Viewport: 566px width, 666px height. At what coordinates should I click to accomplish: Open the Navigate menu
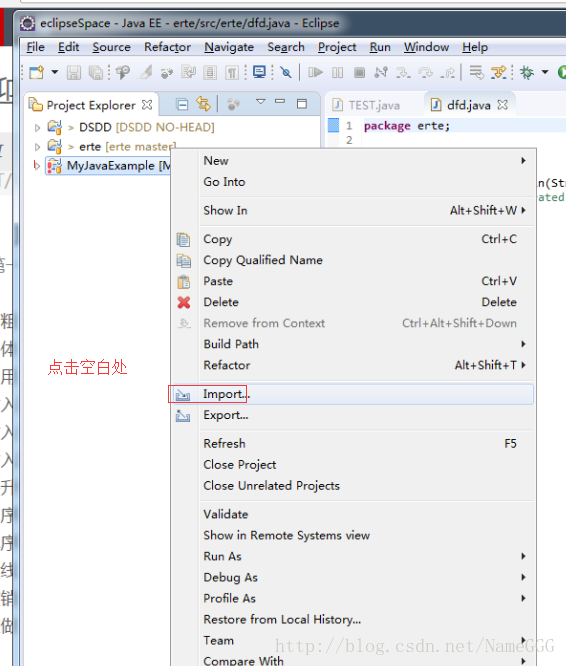pyautogui.click(x=229, y=47)
